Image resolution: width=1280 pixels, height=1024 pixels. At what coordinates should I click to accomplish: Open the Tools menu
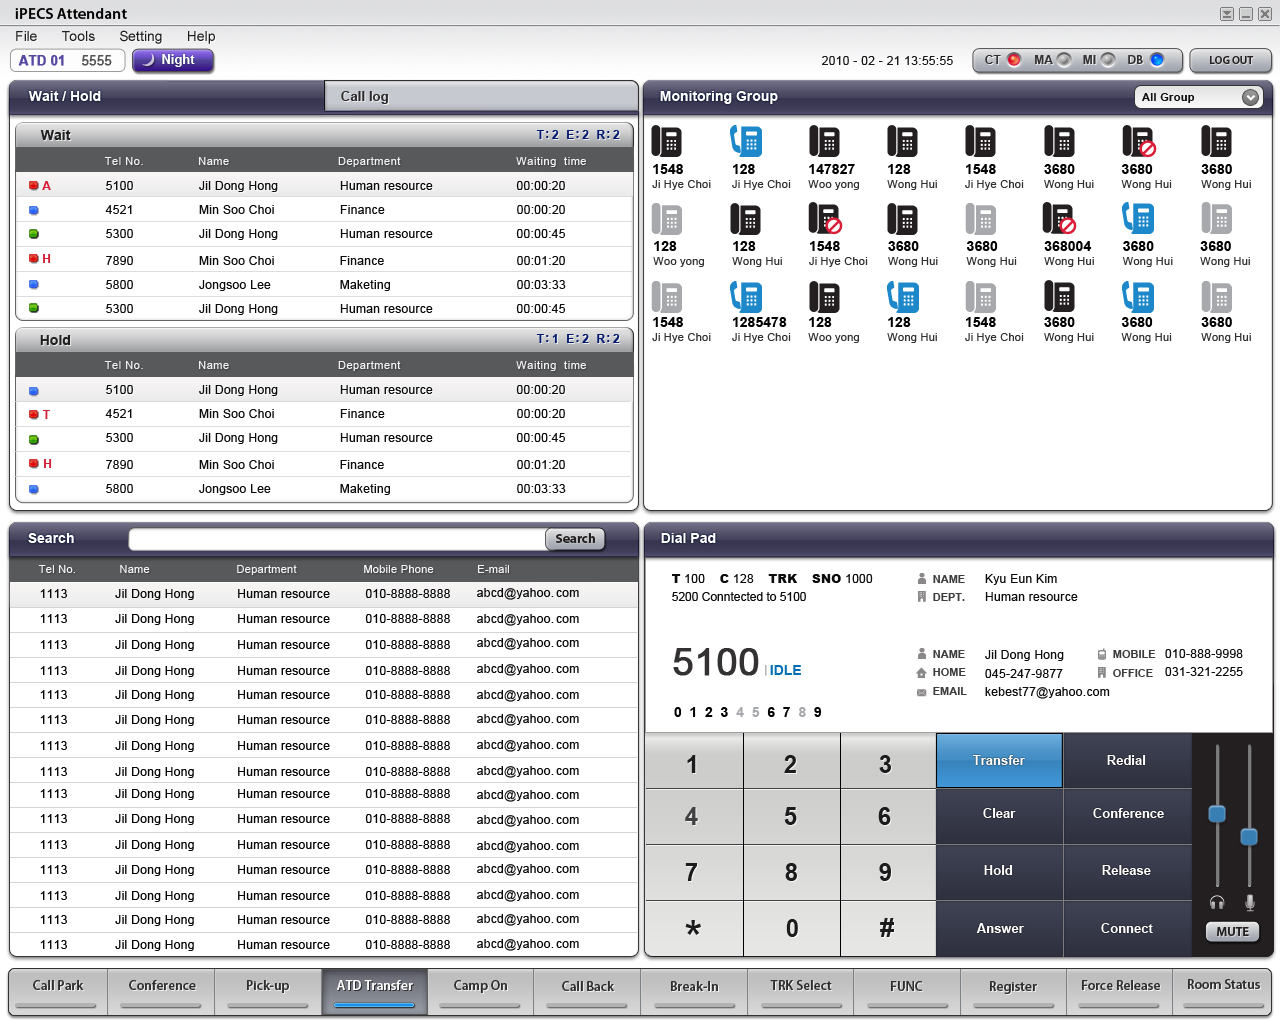click(78, 36)
